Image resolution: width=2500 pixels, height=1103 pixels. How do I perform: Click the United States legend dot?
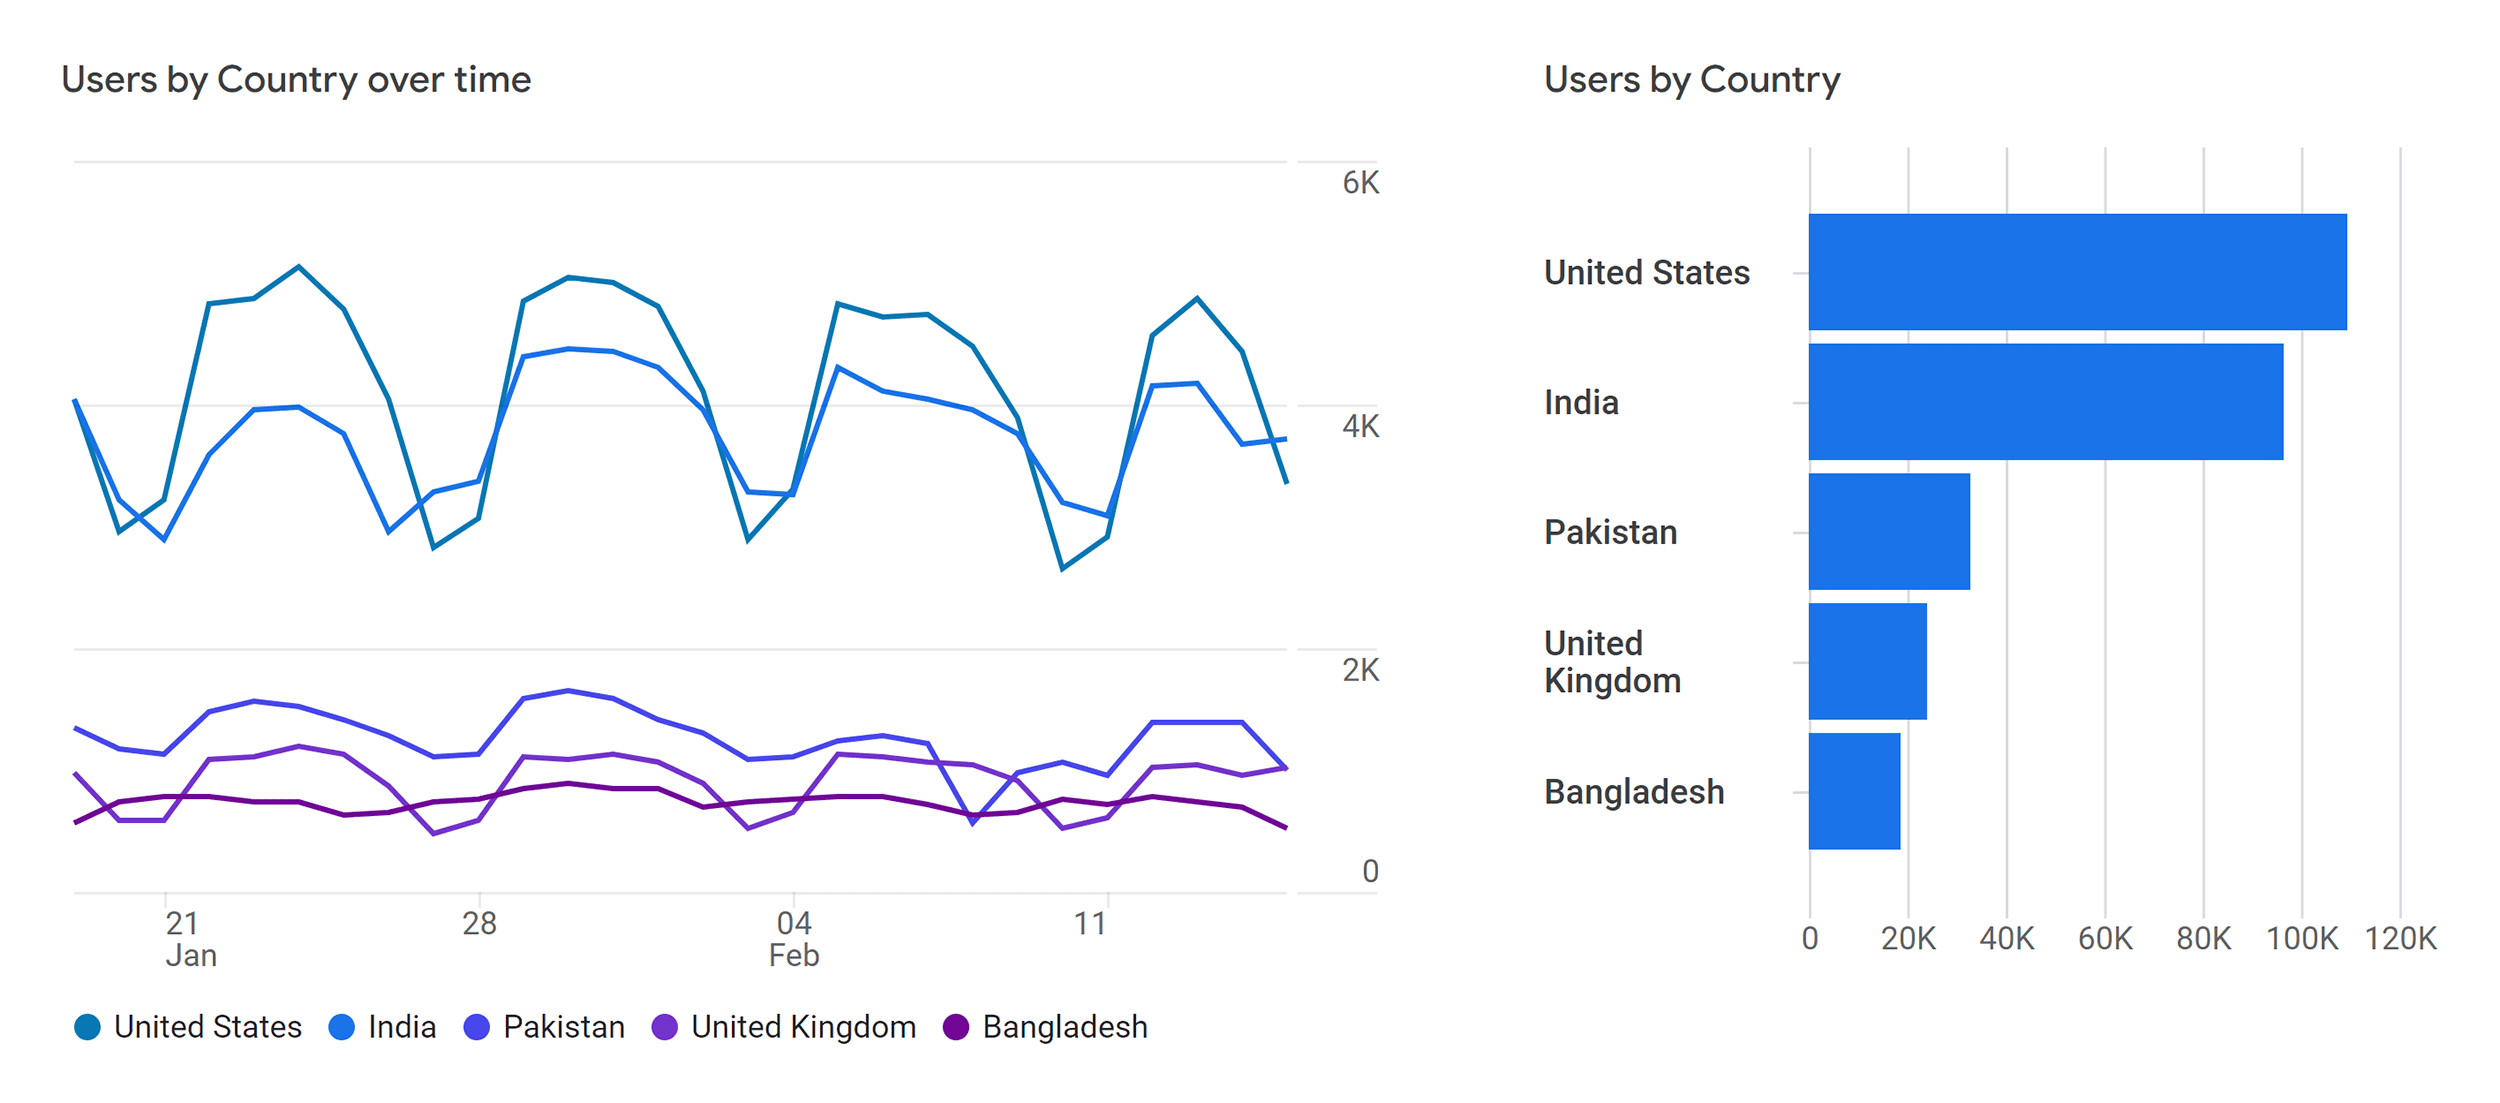tap(87, 1027)
